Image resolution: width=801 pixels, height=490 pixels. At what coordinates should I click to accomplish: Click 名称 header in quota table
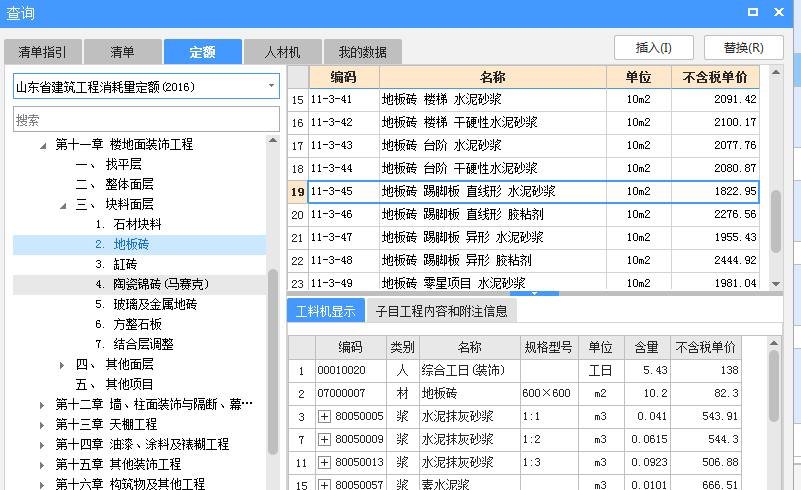point(492,77)
